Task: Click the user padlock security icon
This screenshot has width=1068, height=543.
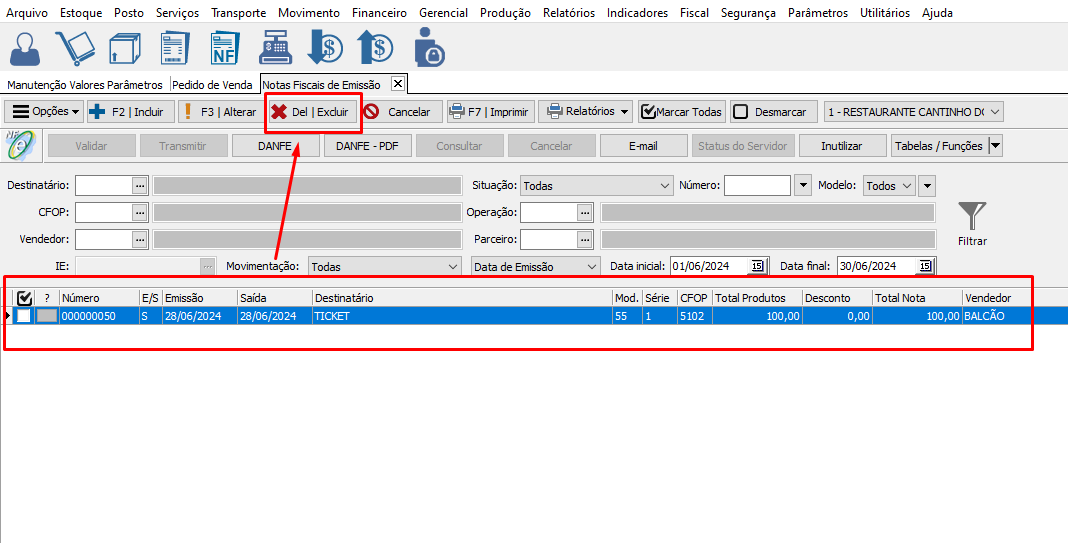Action: tap(429, 48)
